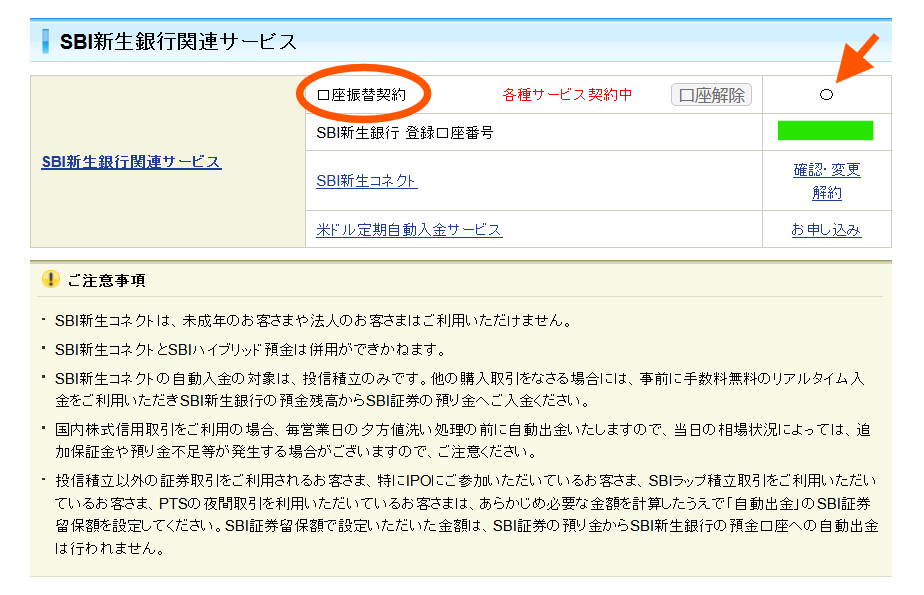Click the 解約 link
The height and width of the screenshot is (595, 924).
click(x=827, y=193)
